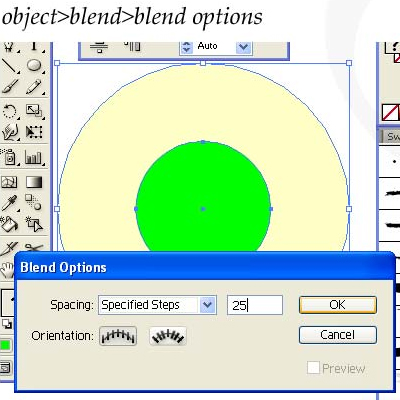Click the screen mode icon in toolbox
400x400 pixels.
click(6, 369)
